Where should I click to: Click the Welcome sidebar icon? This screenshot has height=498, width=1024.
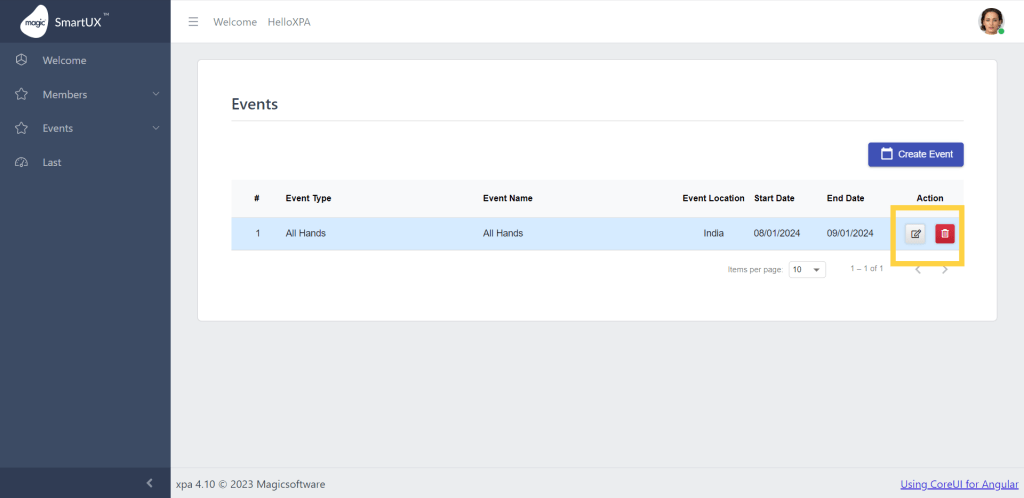coord(21,60)
